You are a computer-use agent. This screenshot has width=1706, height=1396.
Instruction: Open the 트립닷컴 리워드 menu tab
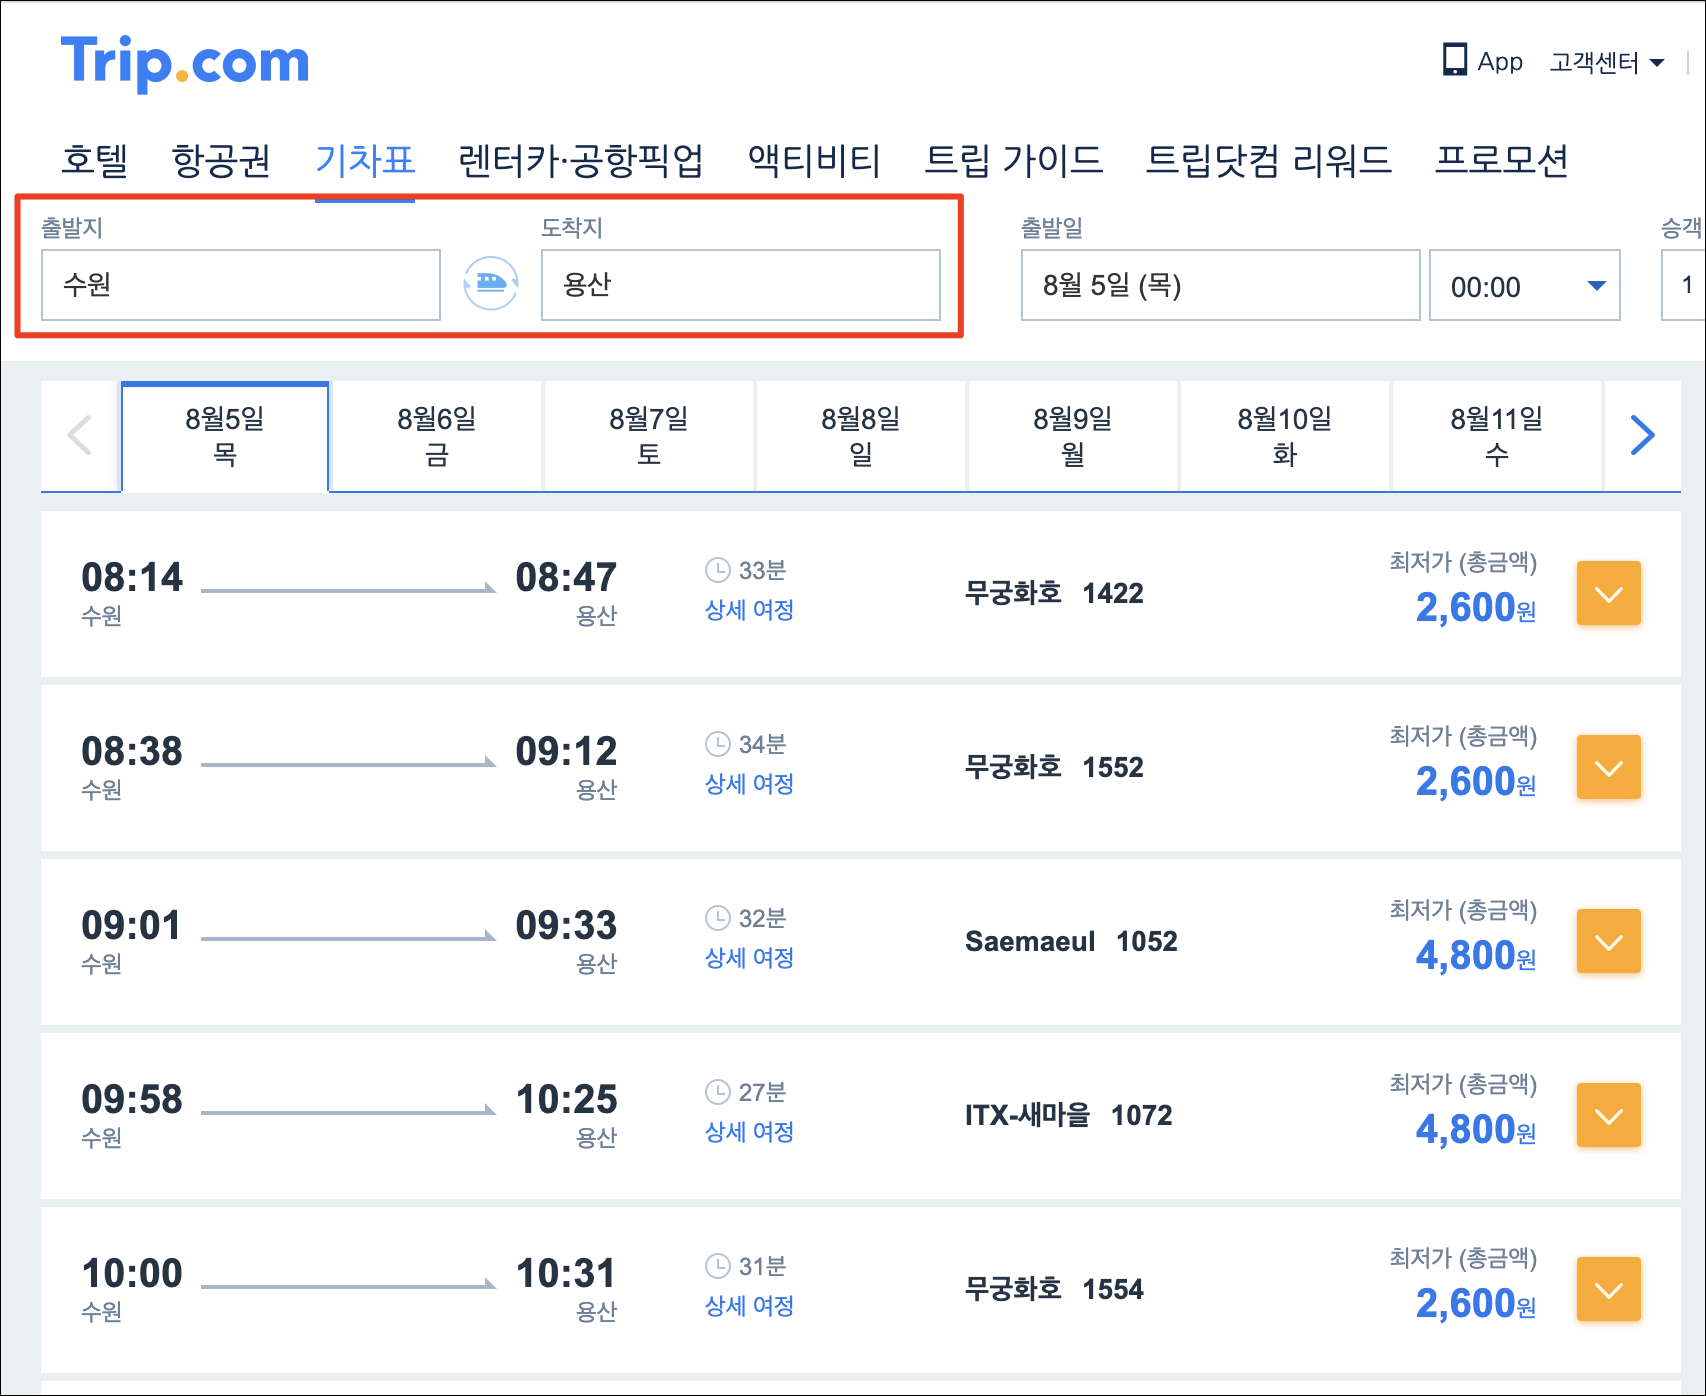[x=1268, y=160]
